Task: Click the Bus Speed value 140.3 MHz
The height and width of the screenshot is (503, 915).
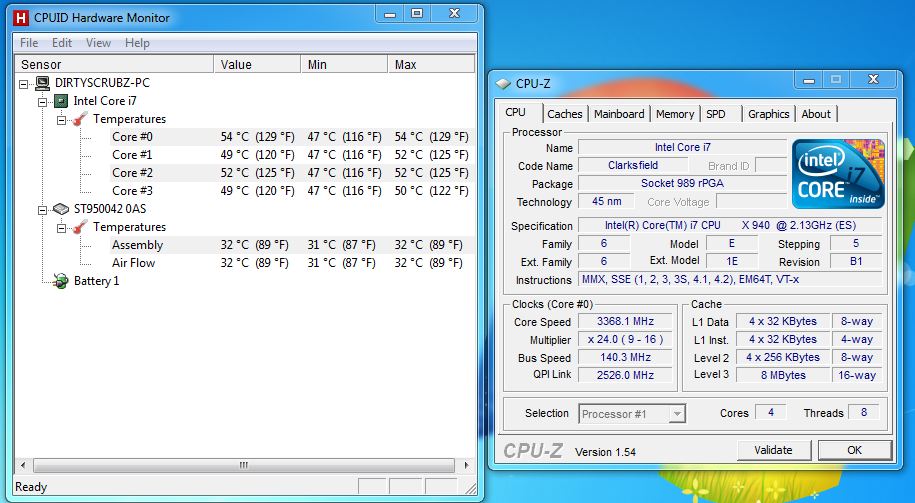Action: point(625,357)
